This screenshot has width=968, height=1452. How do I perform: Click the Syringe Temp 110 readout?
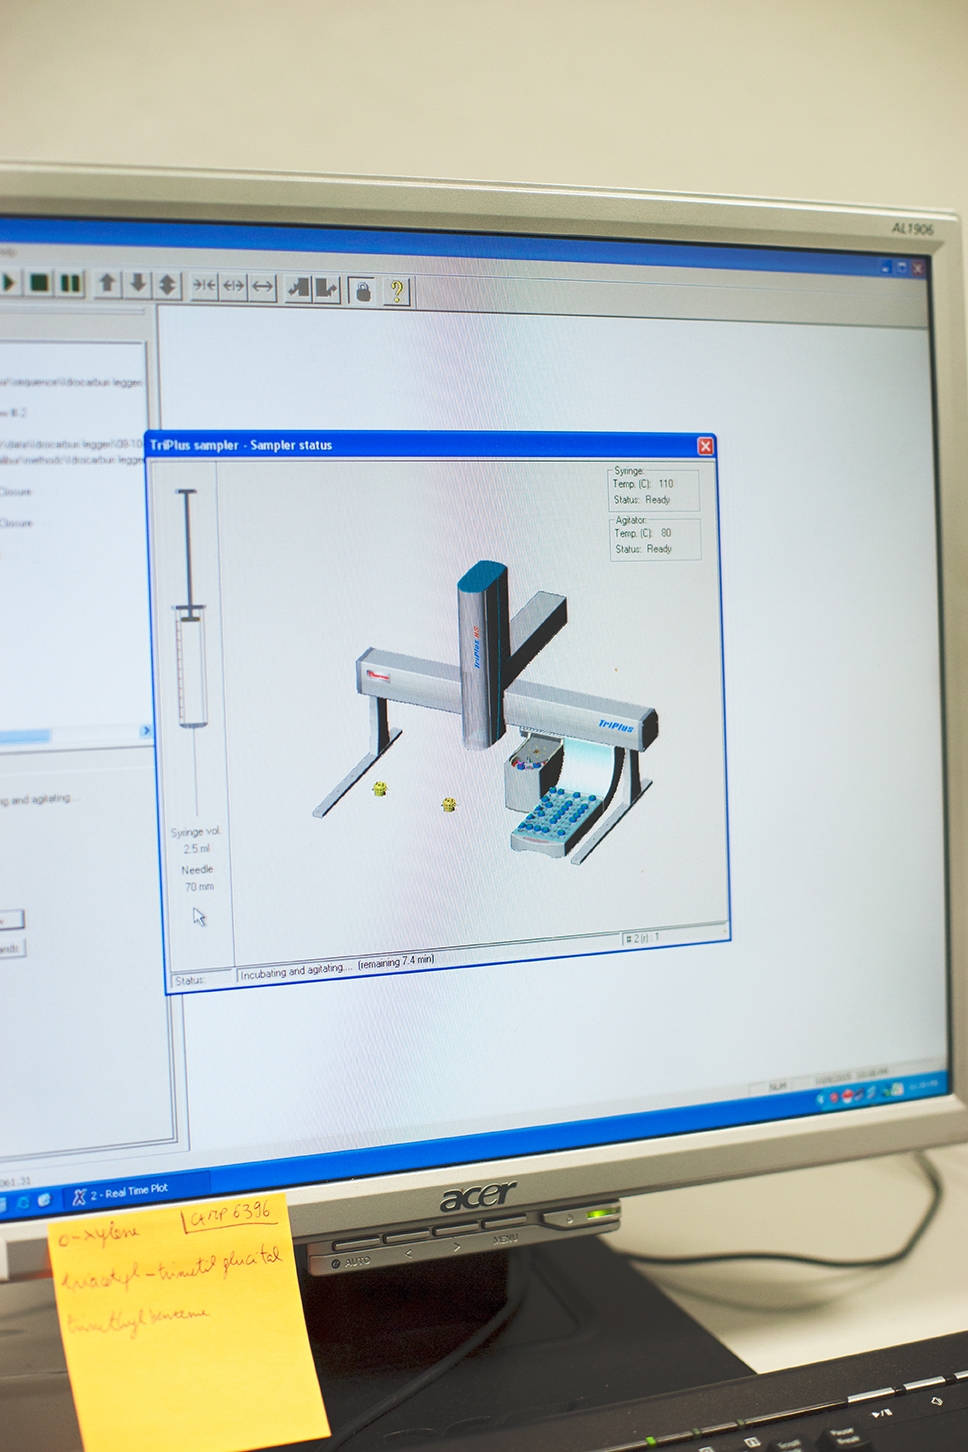tap(643, 484)
